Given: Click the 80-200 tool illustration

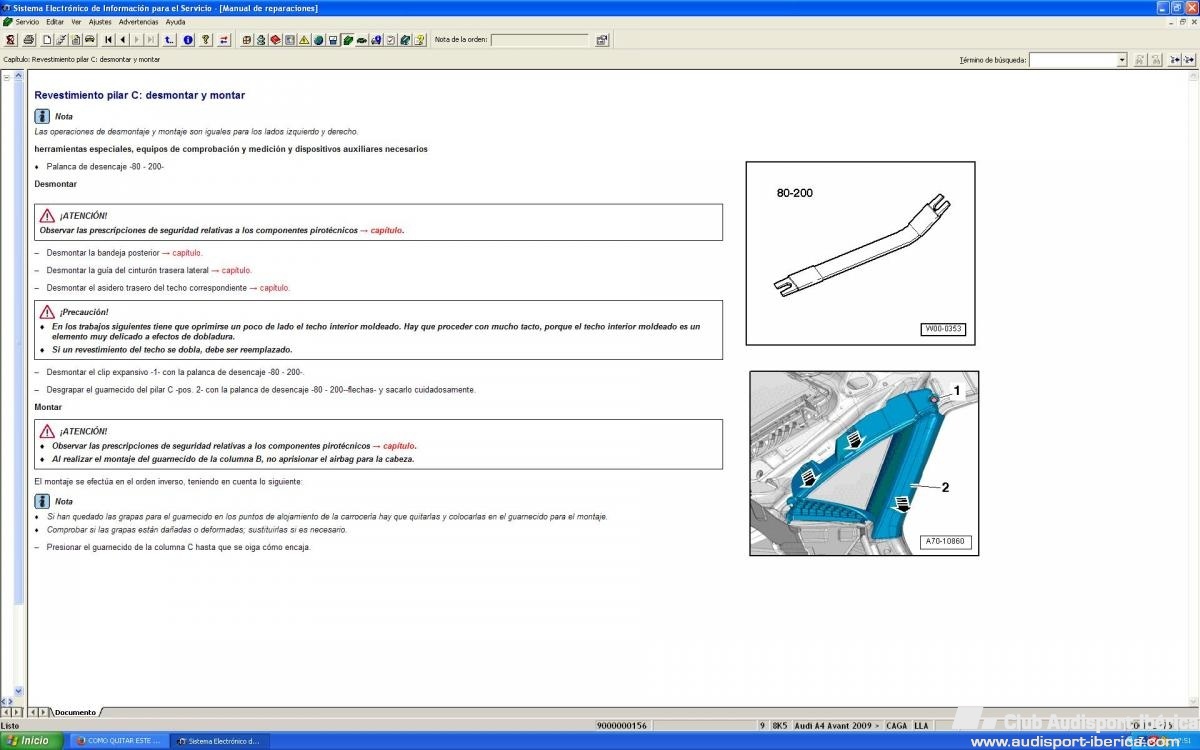Looking at the screenshot, I should (860, 253).
